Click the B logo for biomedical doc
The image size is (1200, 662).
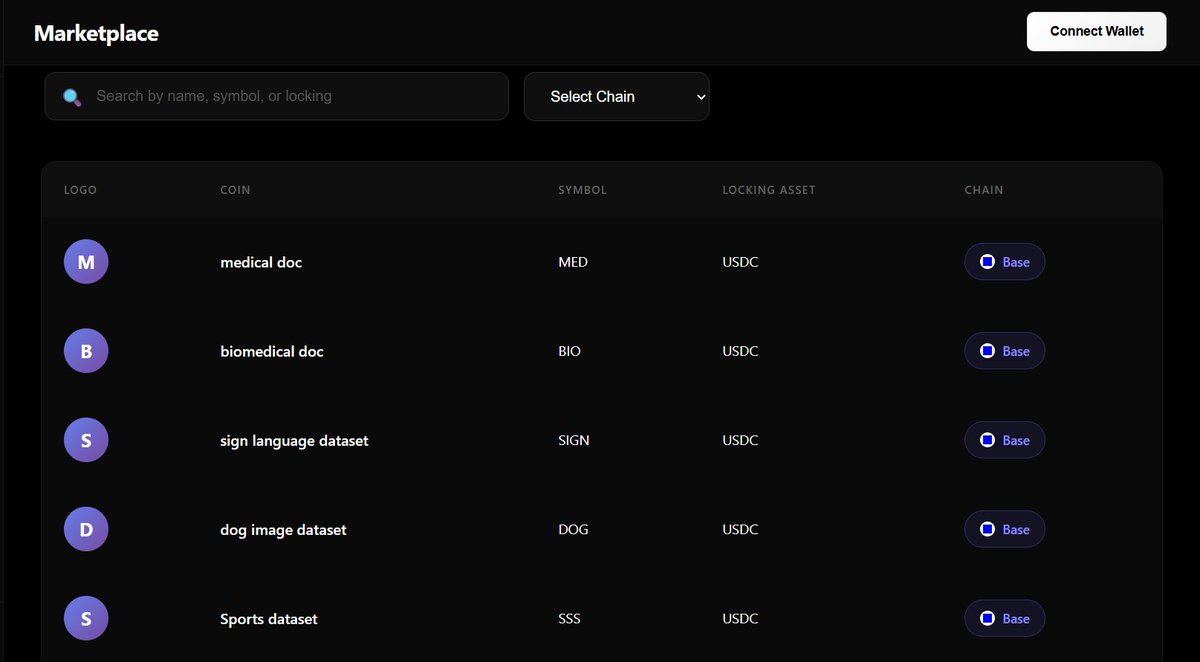pos(86,351)
